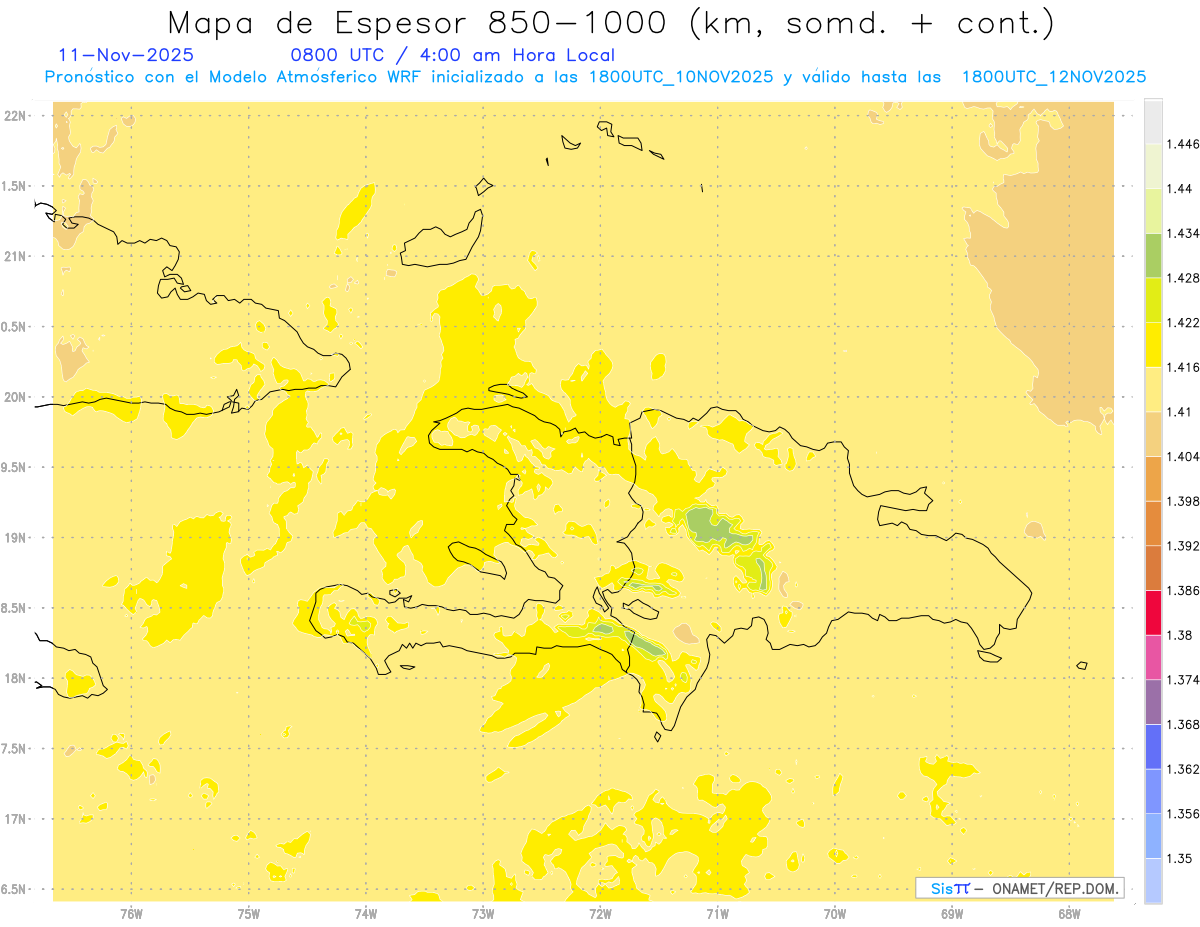Viewport: 1200px width, 927px height.
Task: Click the 'SisTT - ONAMET/REP.DOM.' label
Action: coord(1020,888)
